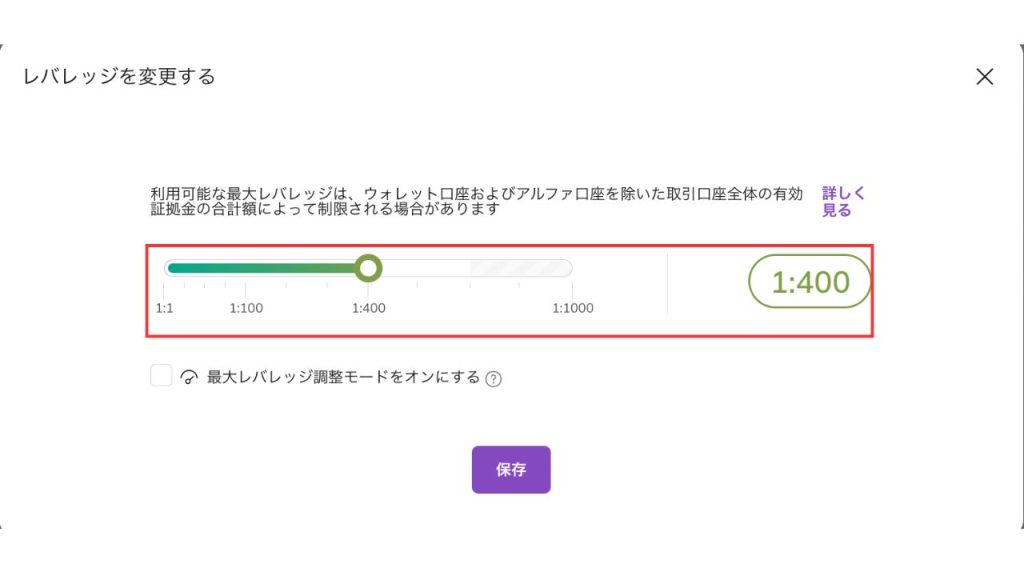Open the help tooltip via the question mark icon
Viewport: 1024px width, 576px height.
pyautogui.click(x=494, y=375)
